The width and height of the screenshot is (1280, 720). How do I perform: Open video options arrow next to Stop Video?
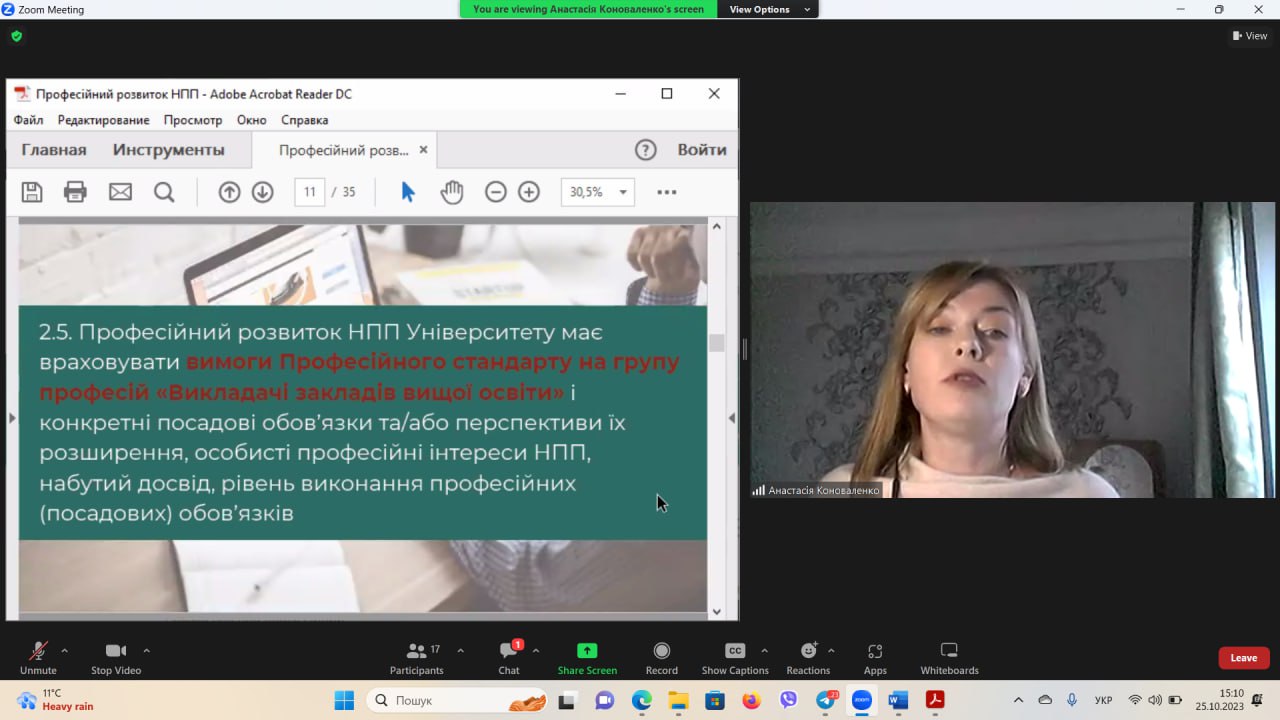pyautogui.click(x=147, y=650)
